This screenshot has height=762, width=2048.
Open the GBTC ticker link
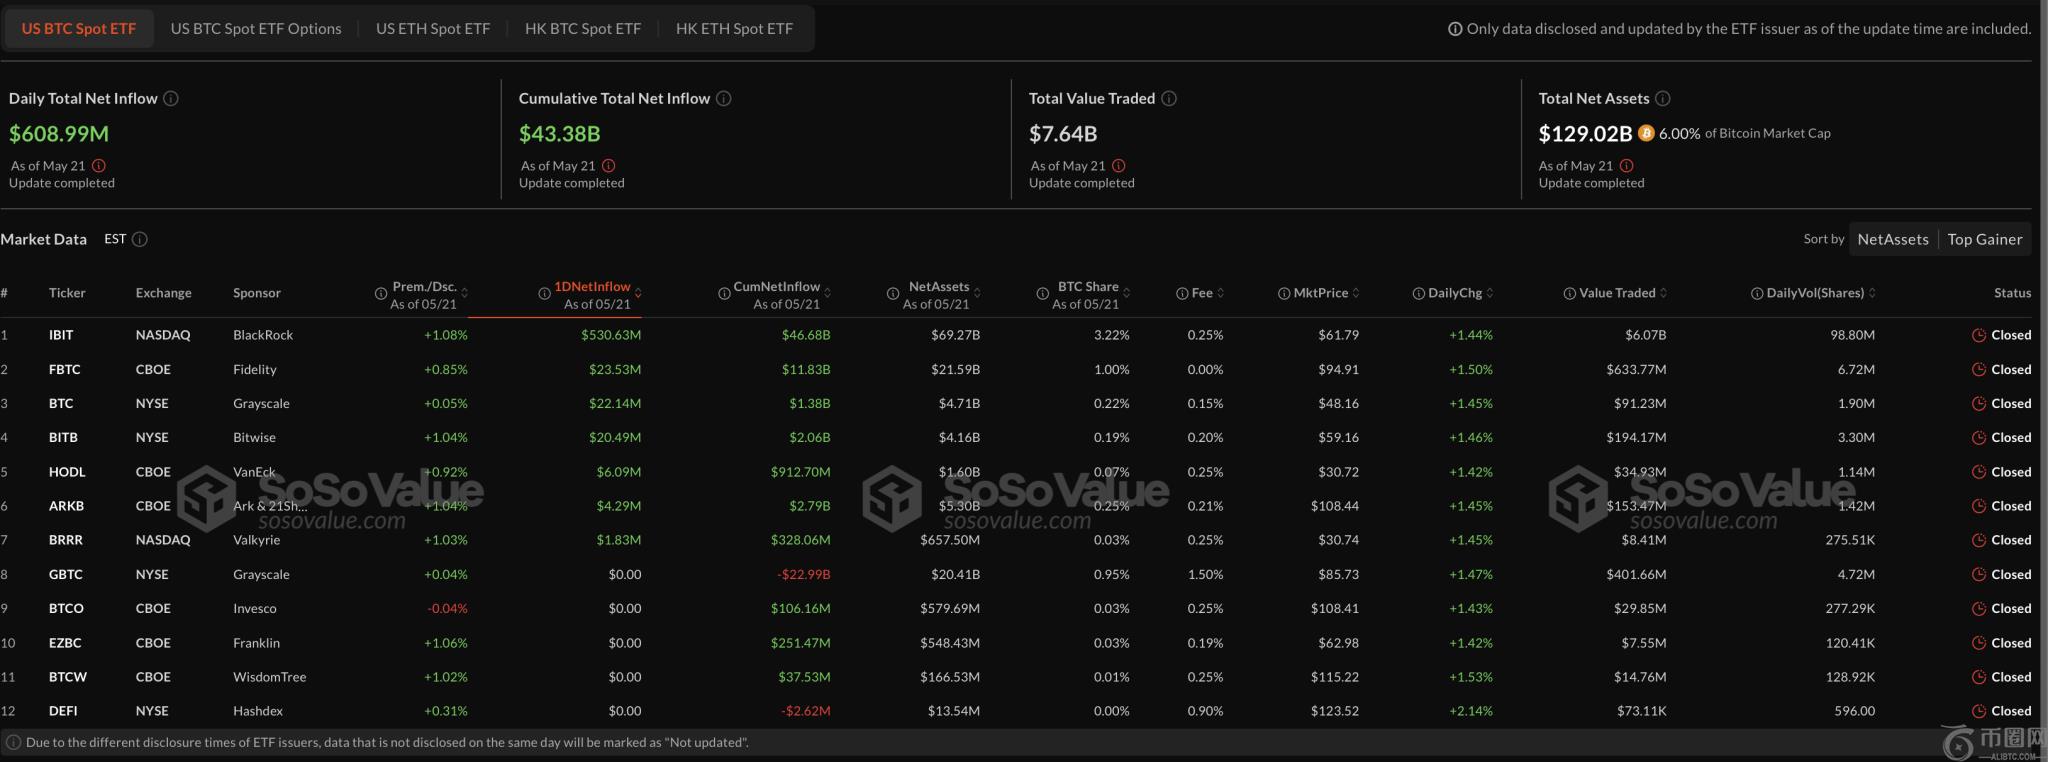tap(65, 574)
